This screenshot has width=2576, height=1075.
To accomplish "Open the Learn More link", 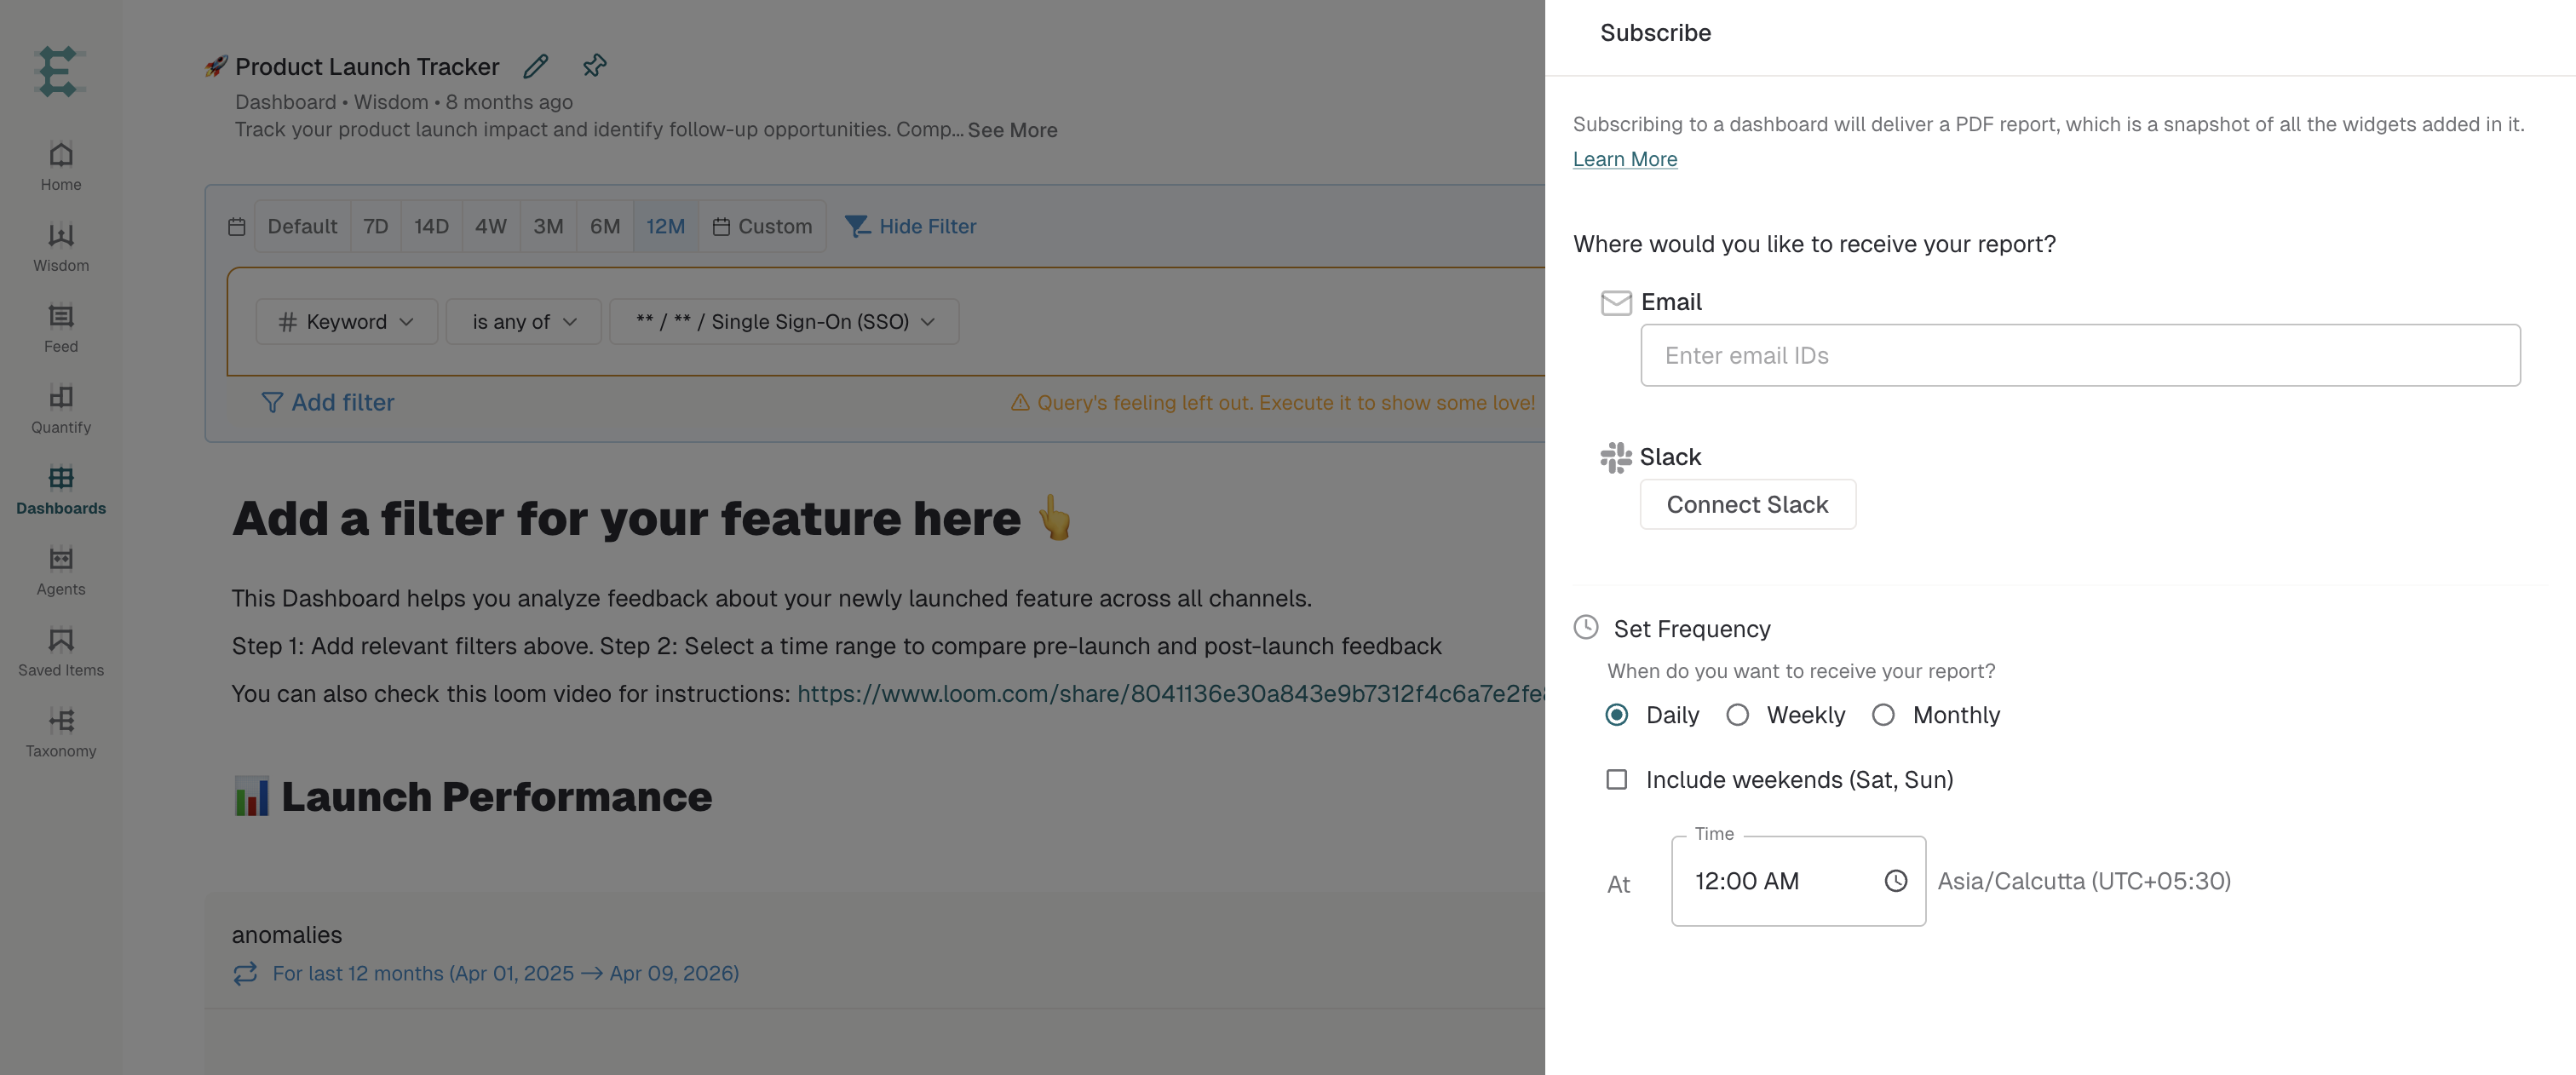I will point(1625,159).
